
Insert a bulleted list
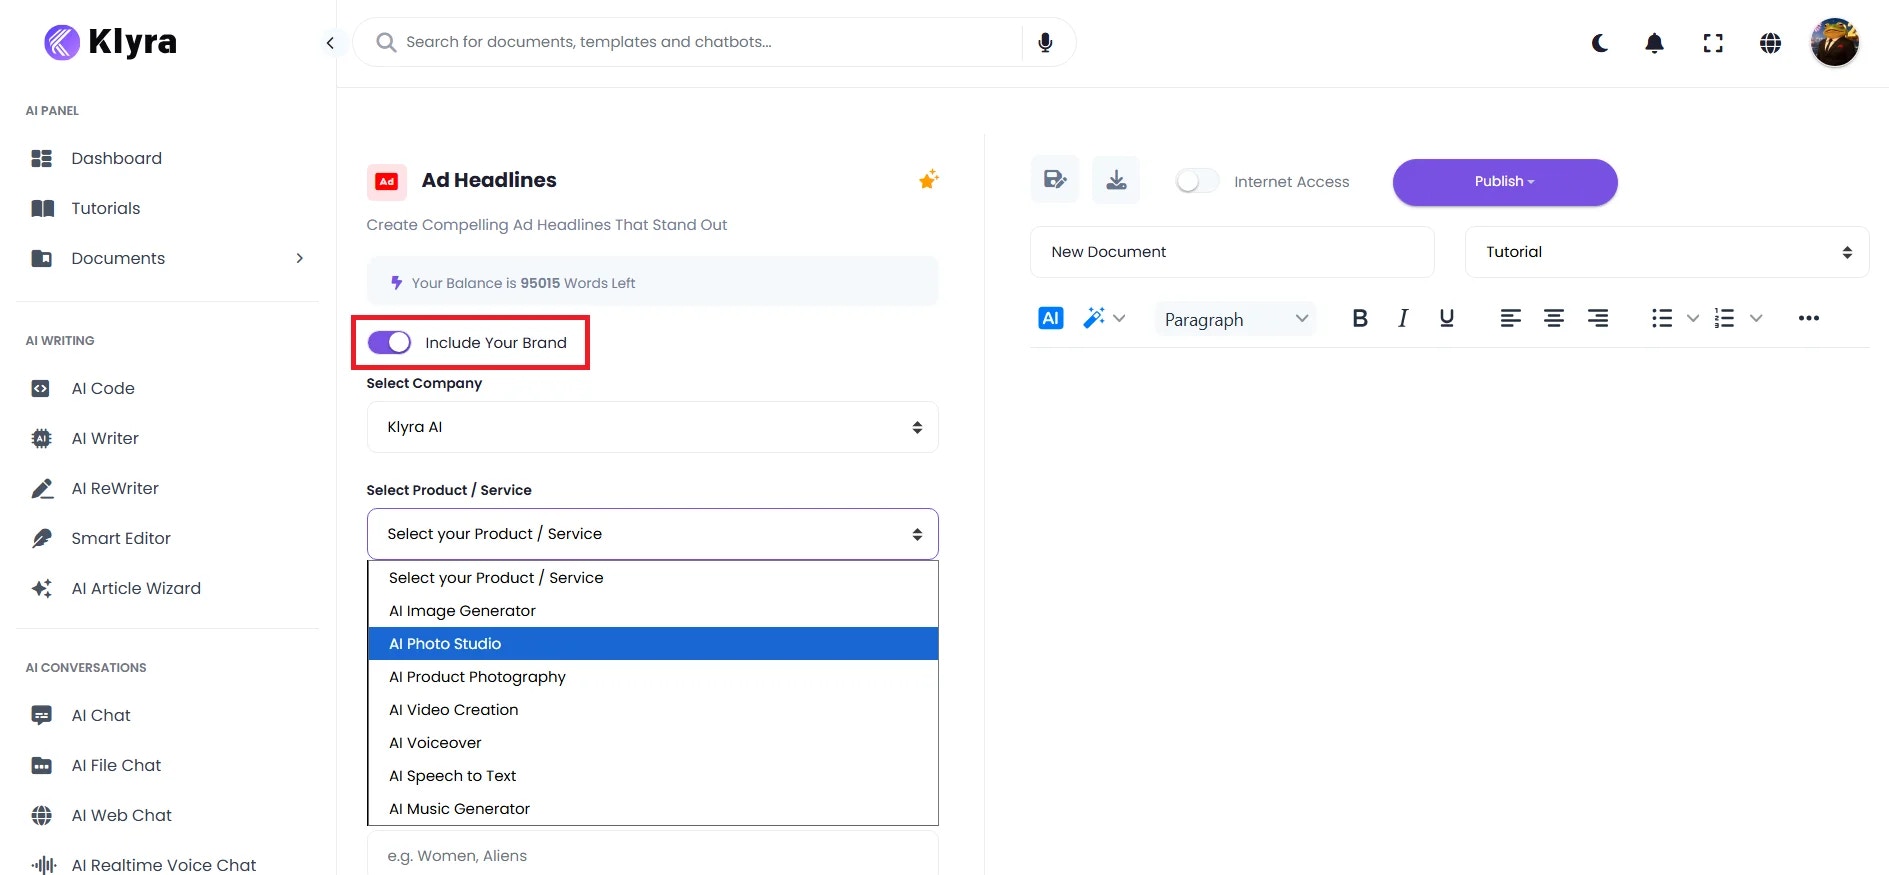(x=1662, y=318)
